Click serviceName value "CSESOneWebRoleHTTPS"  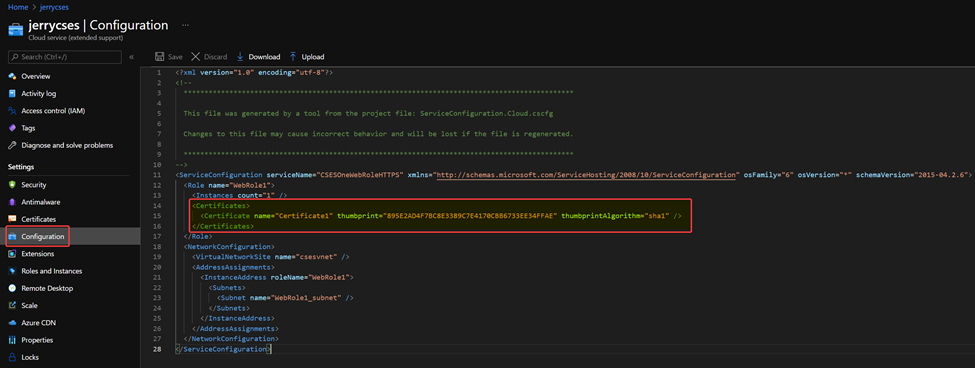(x=361, y=175)
